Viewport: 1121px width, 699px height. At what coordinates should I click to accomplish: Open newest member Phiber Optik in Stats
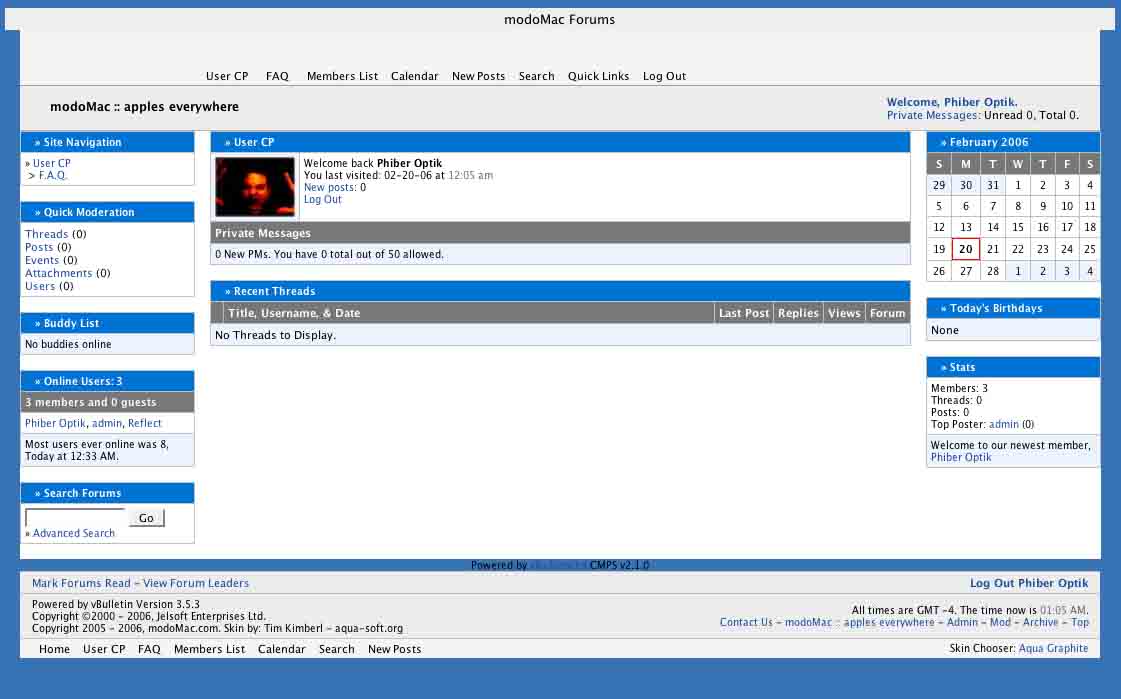point(961,457)
